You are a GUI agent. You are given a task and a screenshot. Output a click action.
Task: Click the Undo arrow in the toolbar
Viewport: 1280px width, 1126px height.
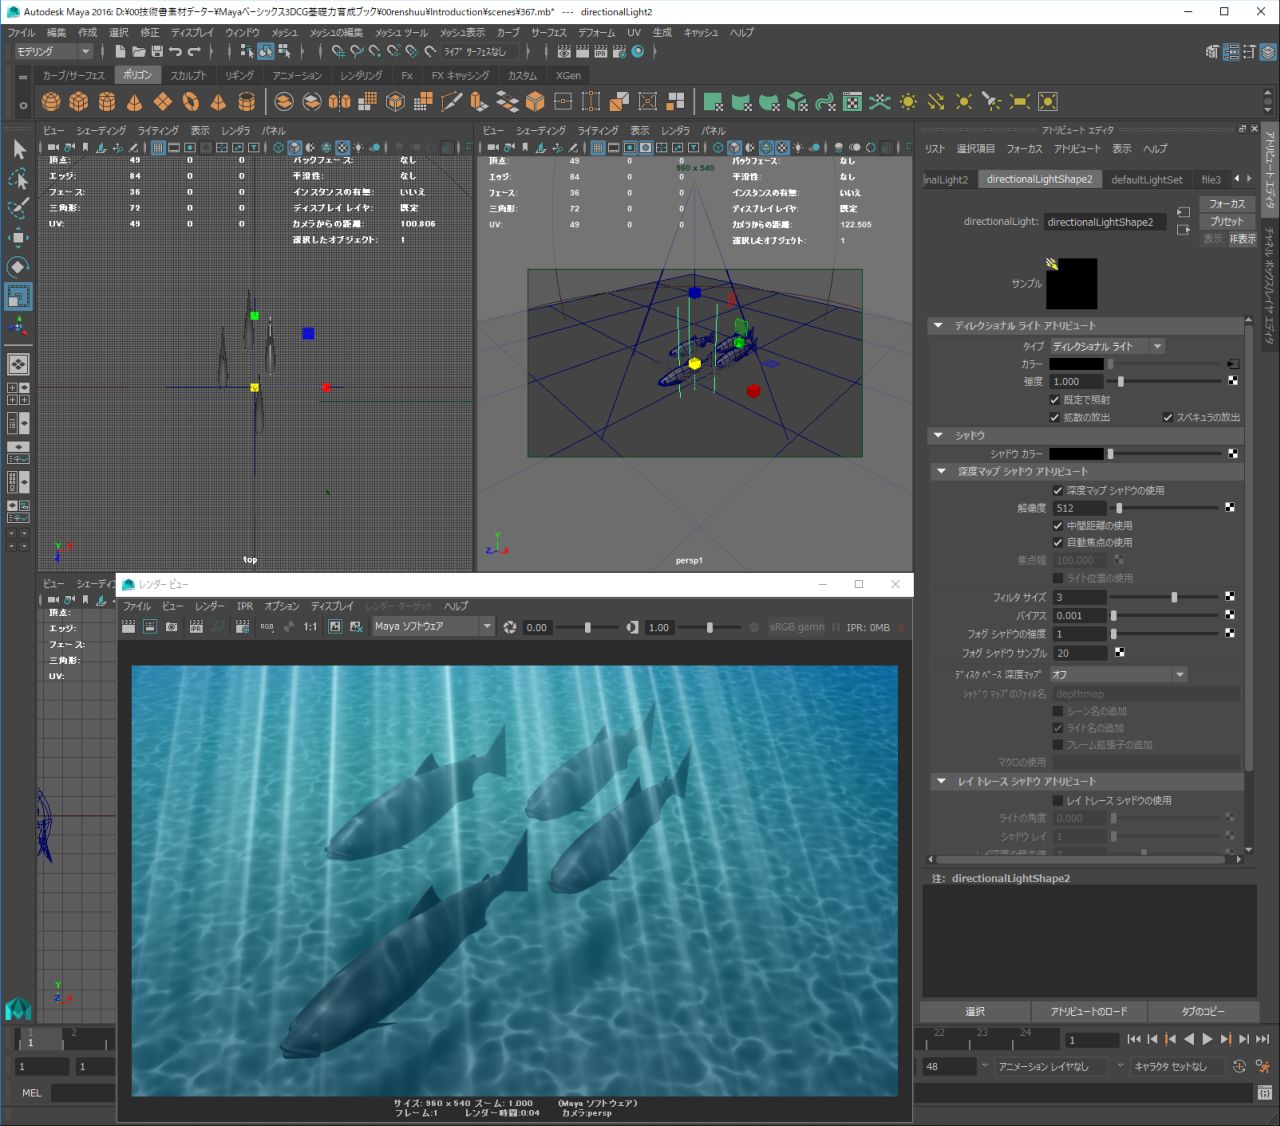176,52
